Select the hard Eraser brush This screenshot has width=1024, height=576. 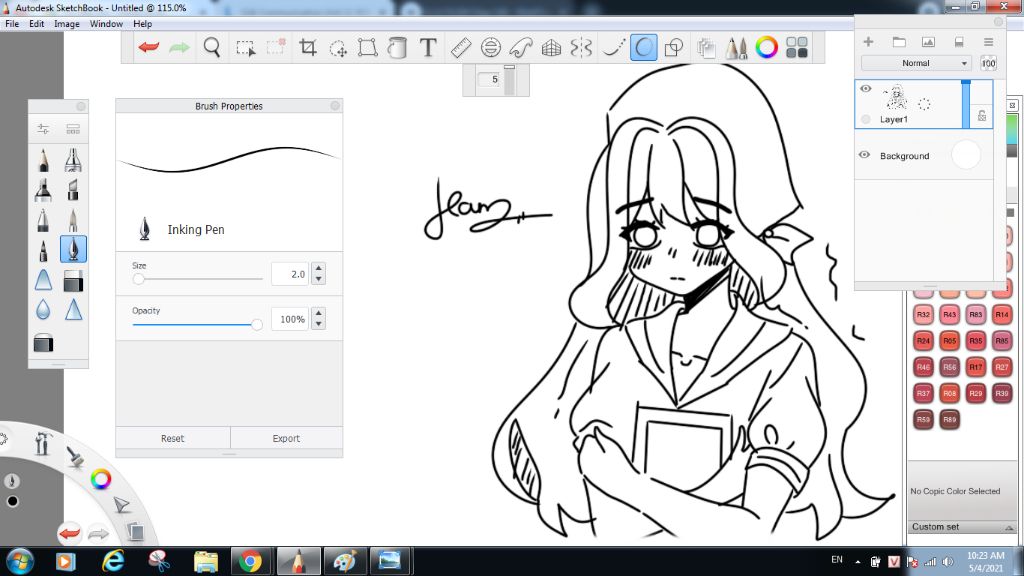[73, 281]
